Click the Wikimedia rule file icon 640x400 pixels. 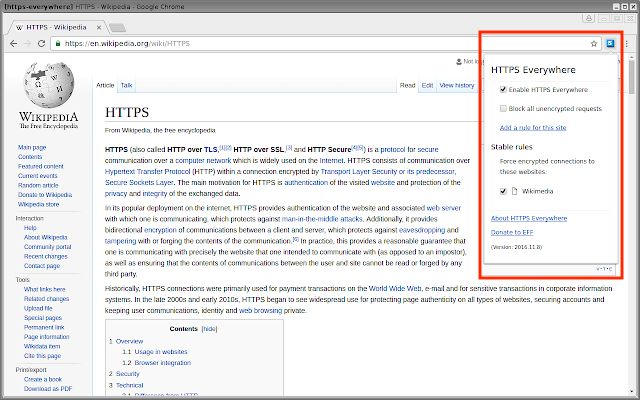pyautogui.click(x=515, y=190)
